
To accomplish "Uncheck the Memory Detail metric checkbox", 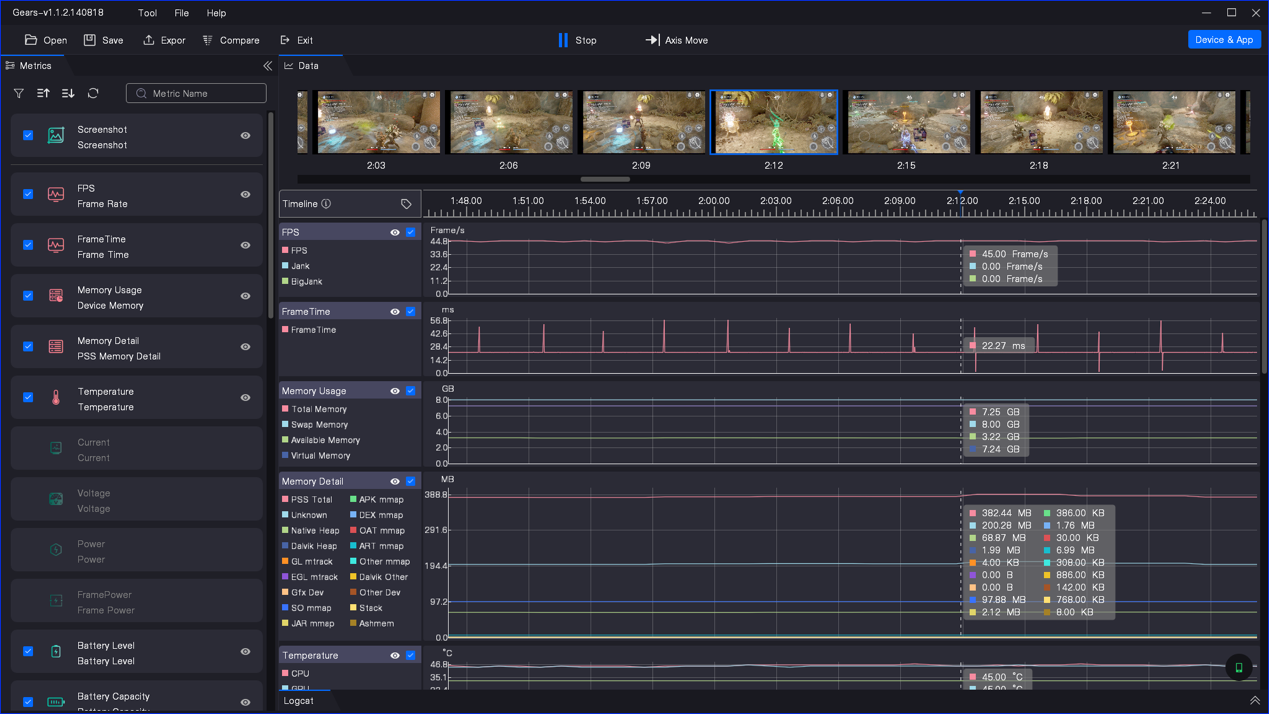I will coord(28,347).
